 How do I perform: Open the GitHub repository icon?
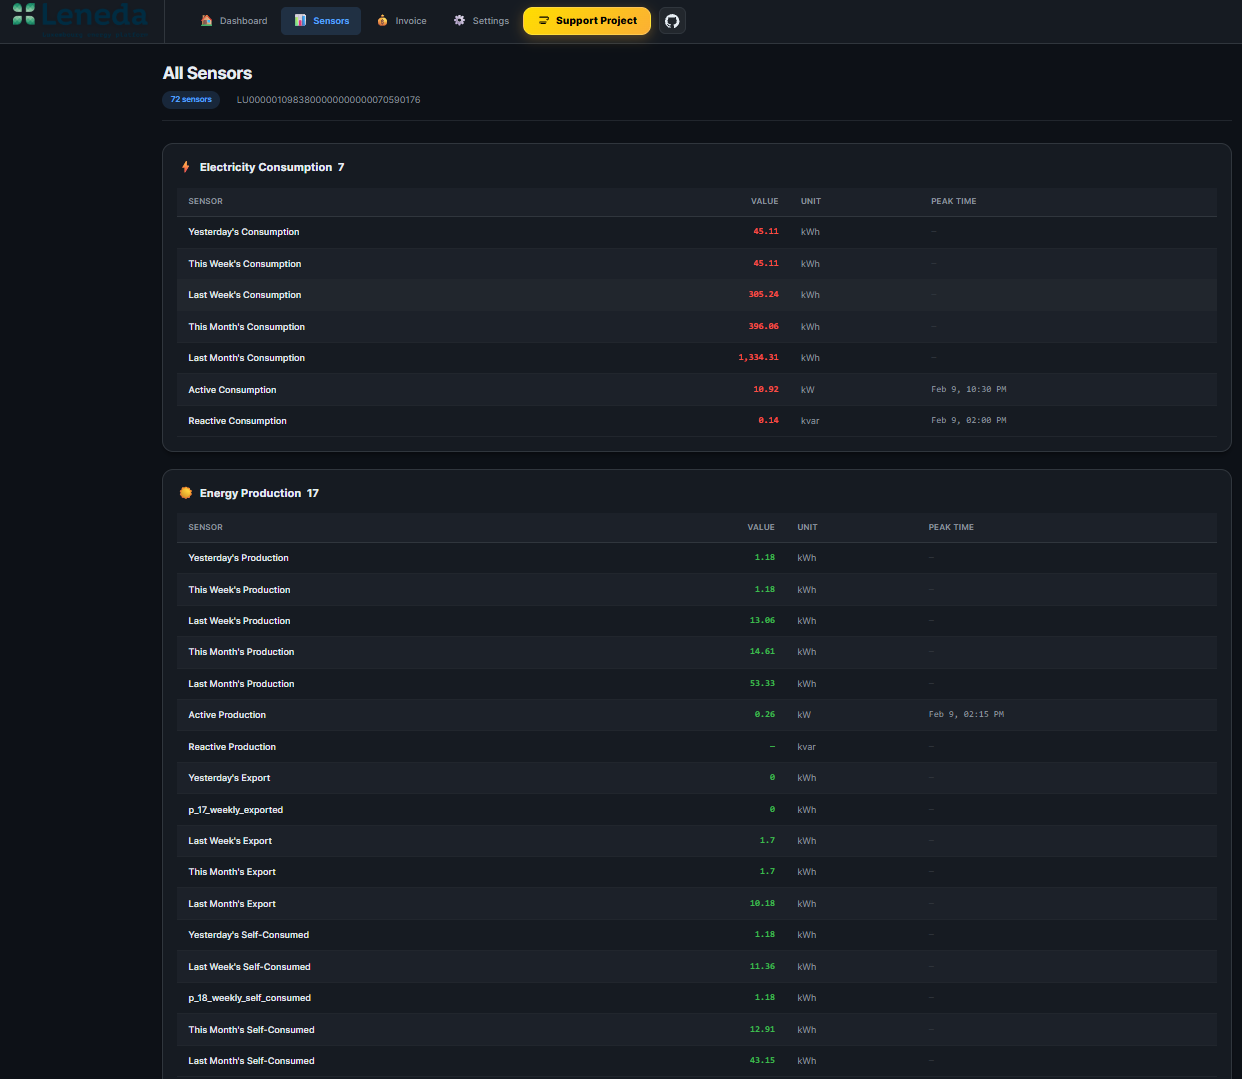(672, 21)
